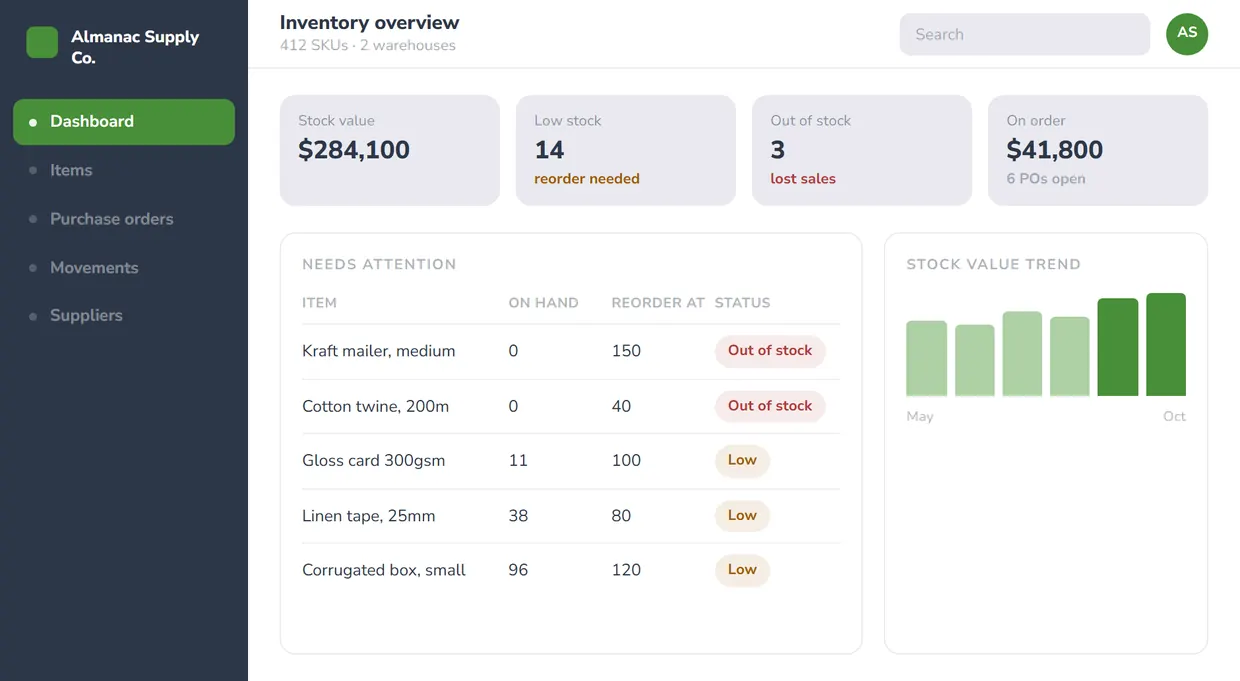Open the Stock value card
The width and height of the screenshot is (1240, 681).
tap(390, 150)
